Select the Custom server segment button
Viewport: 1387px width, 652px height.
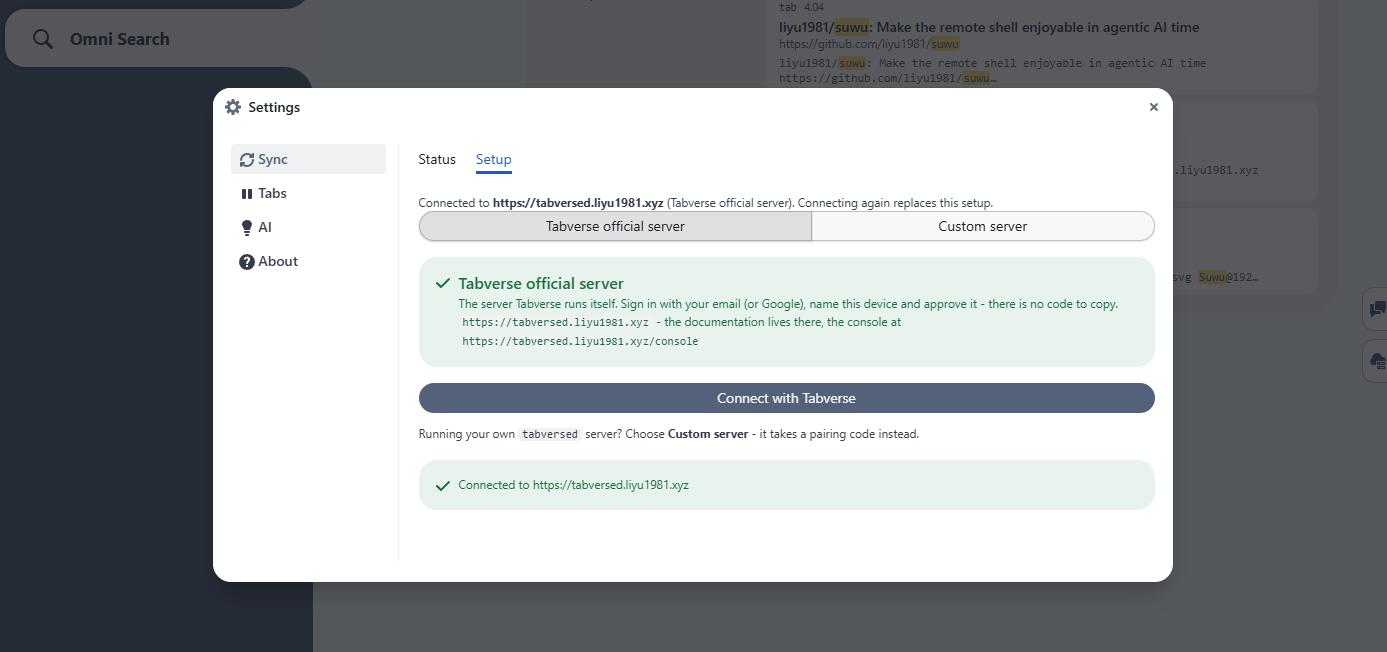[983, 226]
